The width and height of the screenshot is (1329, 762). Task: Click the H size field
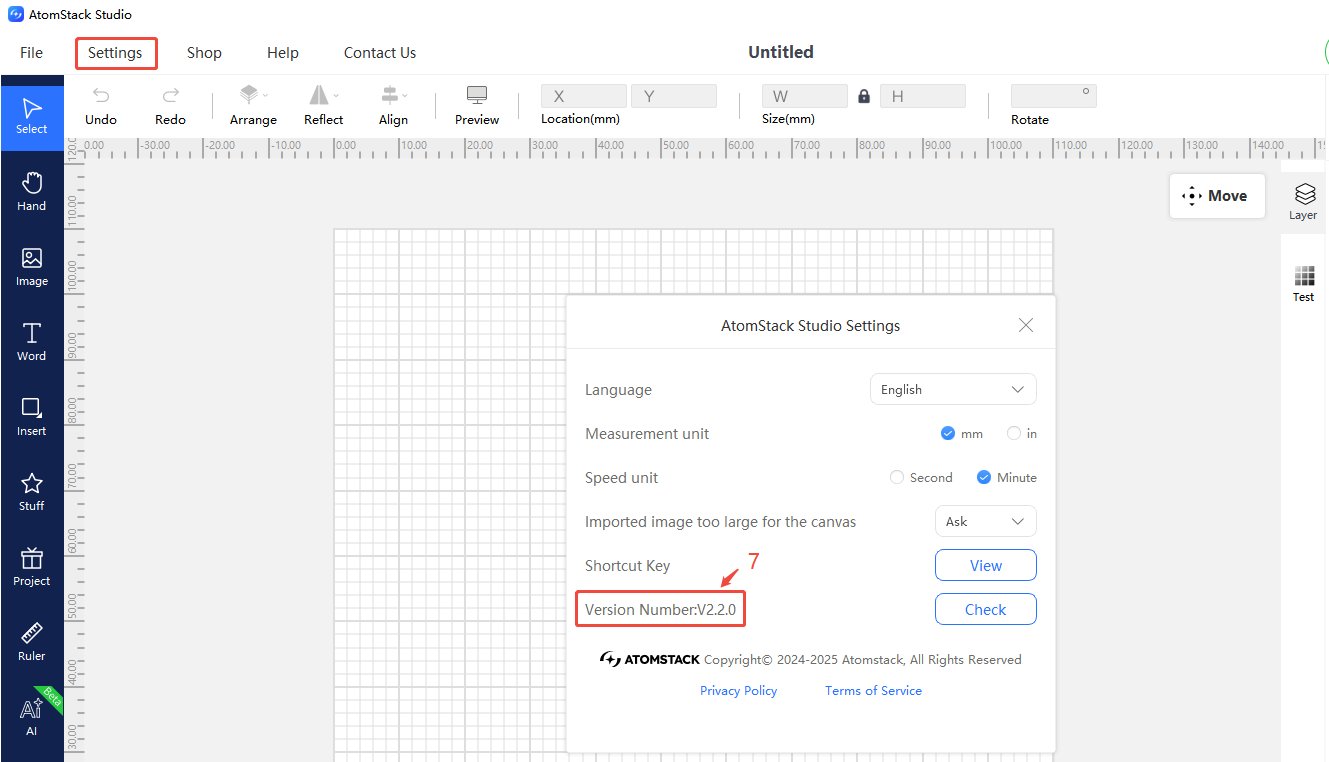tap(923, 96)
